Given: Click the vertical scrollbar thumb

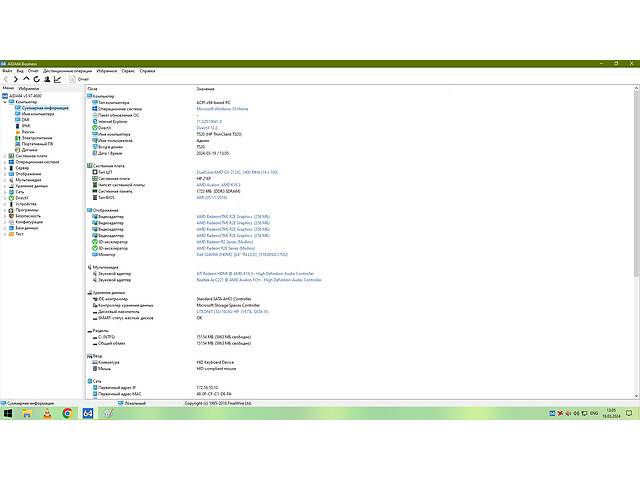Looking at the screenshot, I should click(636, 184).
